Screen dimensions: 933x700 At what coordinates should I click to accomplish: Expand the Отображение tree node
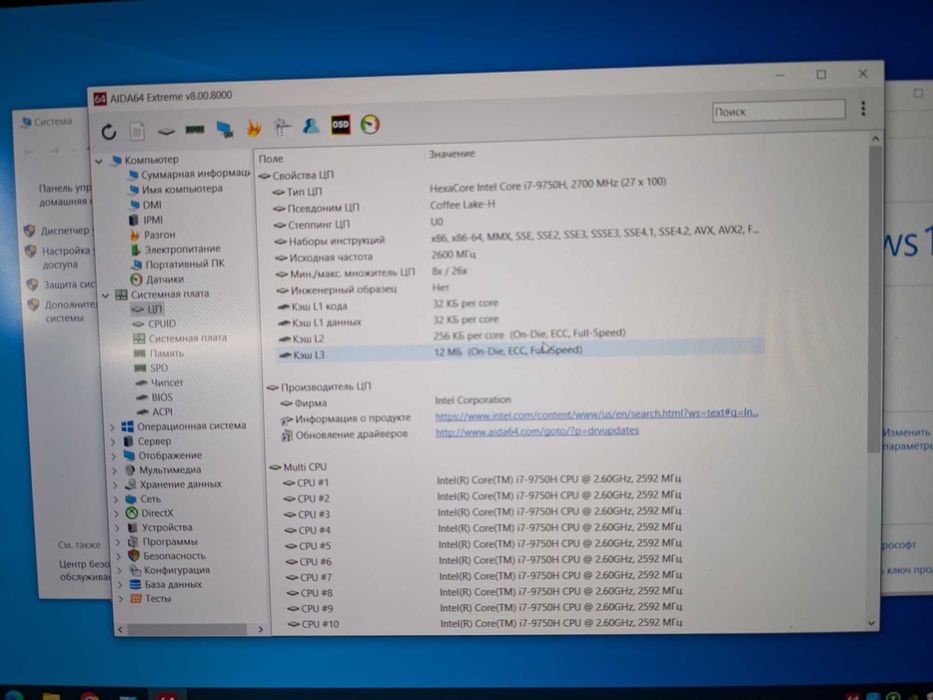click(x=114, y=457)
